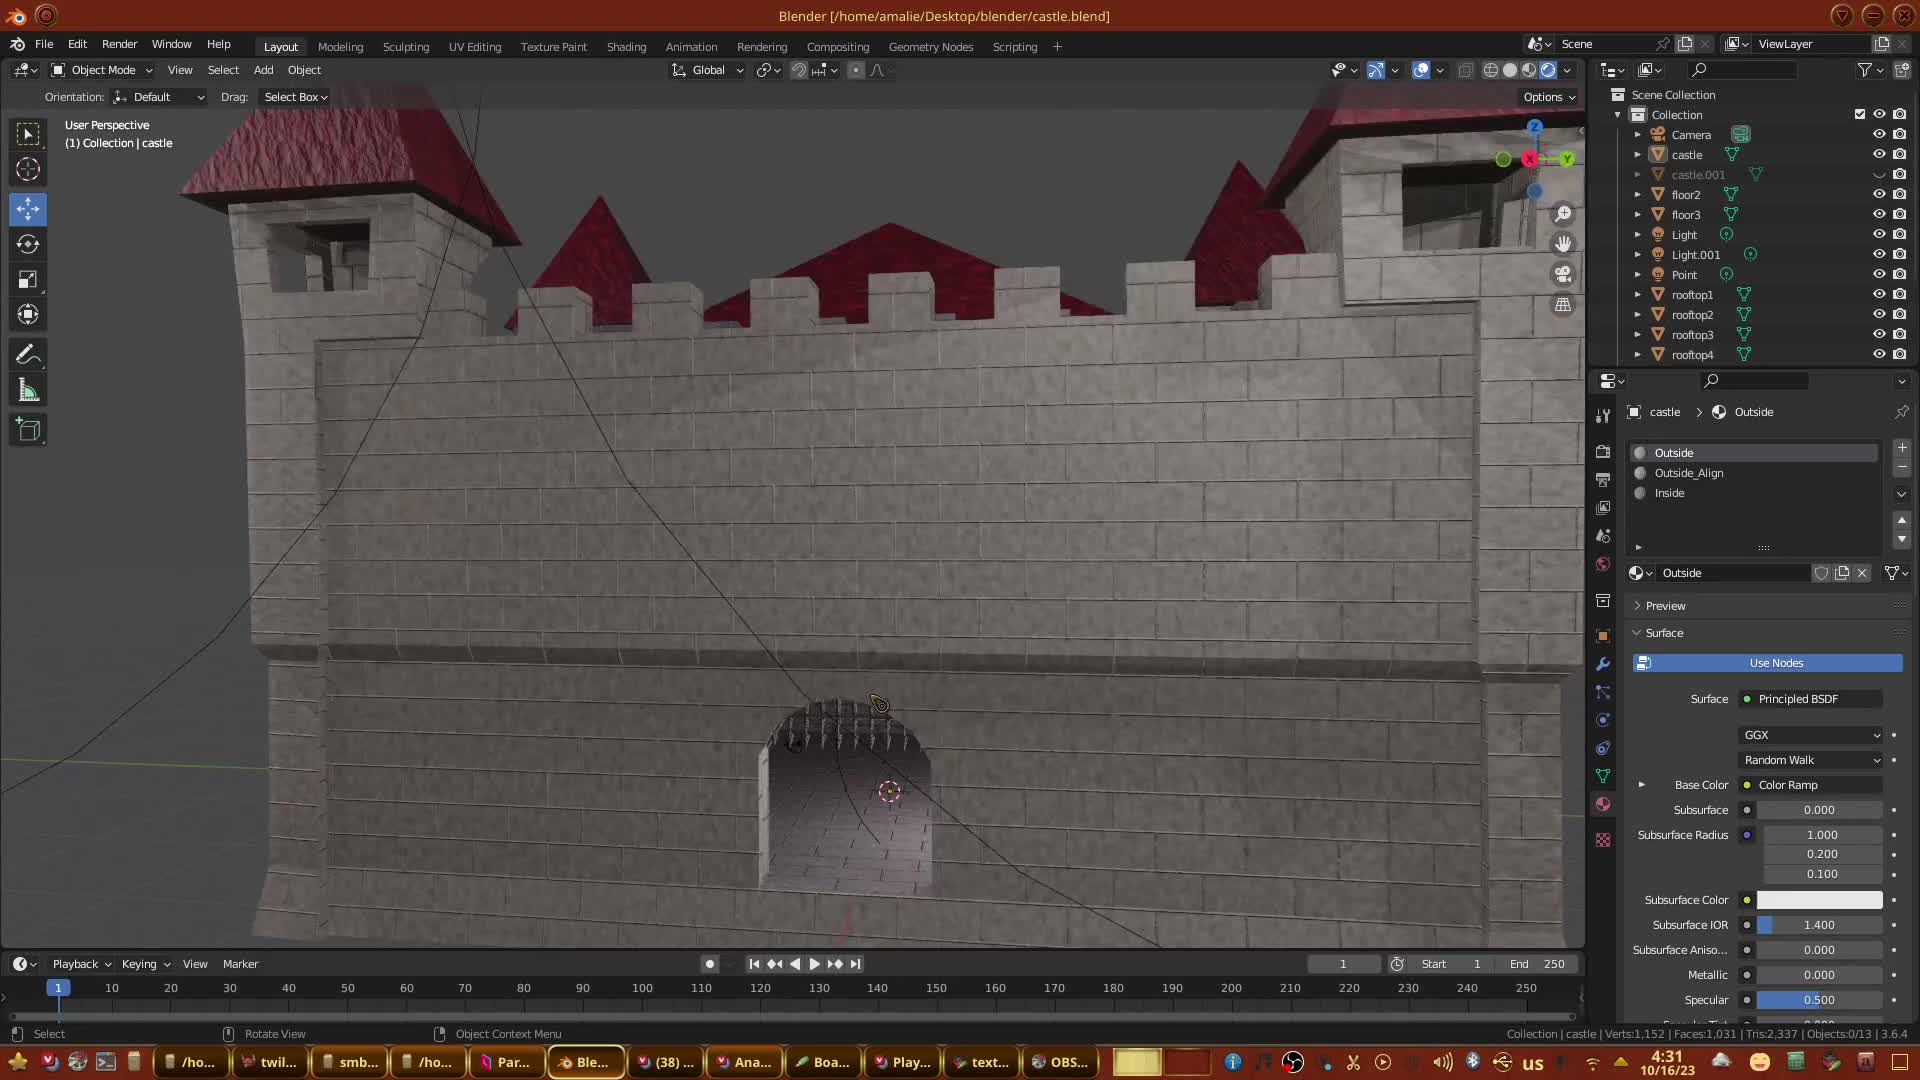The width and height of the screenshot is (1920, 1080).
Task: Select the Scale tool
Action: [28, 280]
